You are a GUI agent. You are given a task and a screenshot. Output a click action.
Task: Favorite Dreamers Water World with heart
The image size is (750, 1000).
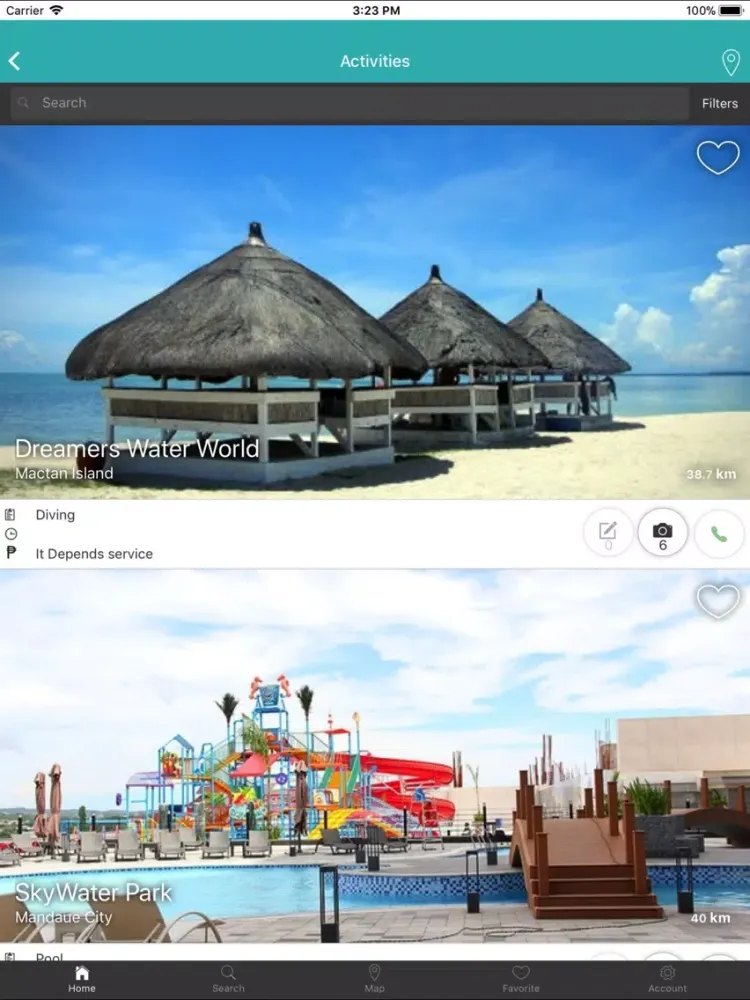tap(718, 157)
